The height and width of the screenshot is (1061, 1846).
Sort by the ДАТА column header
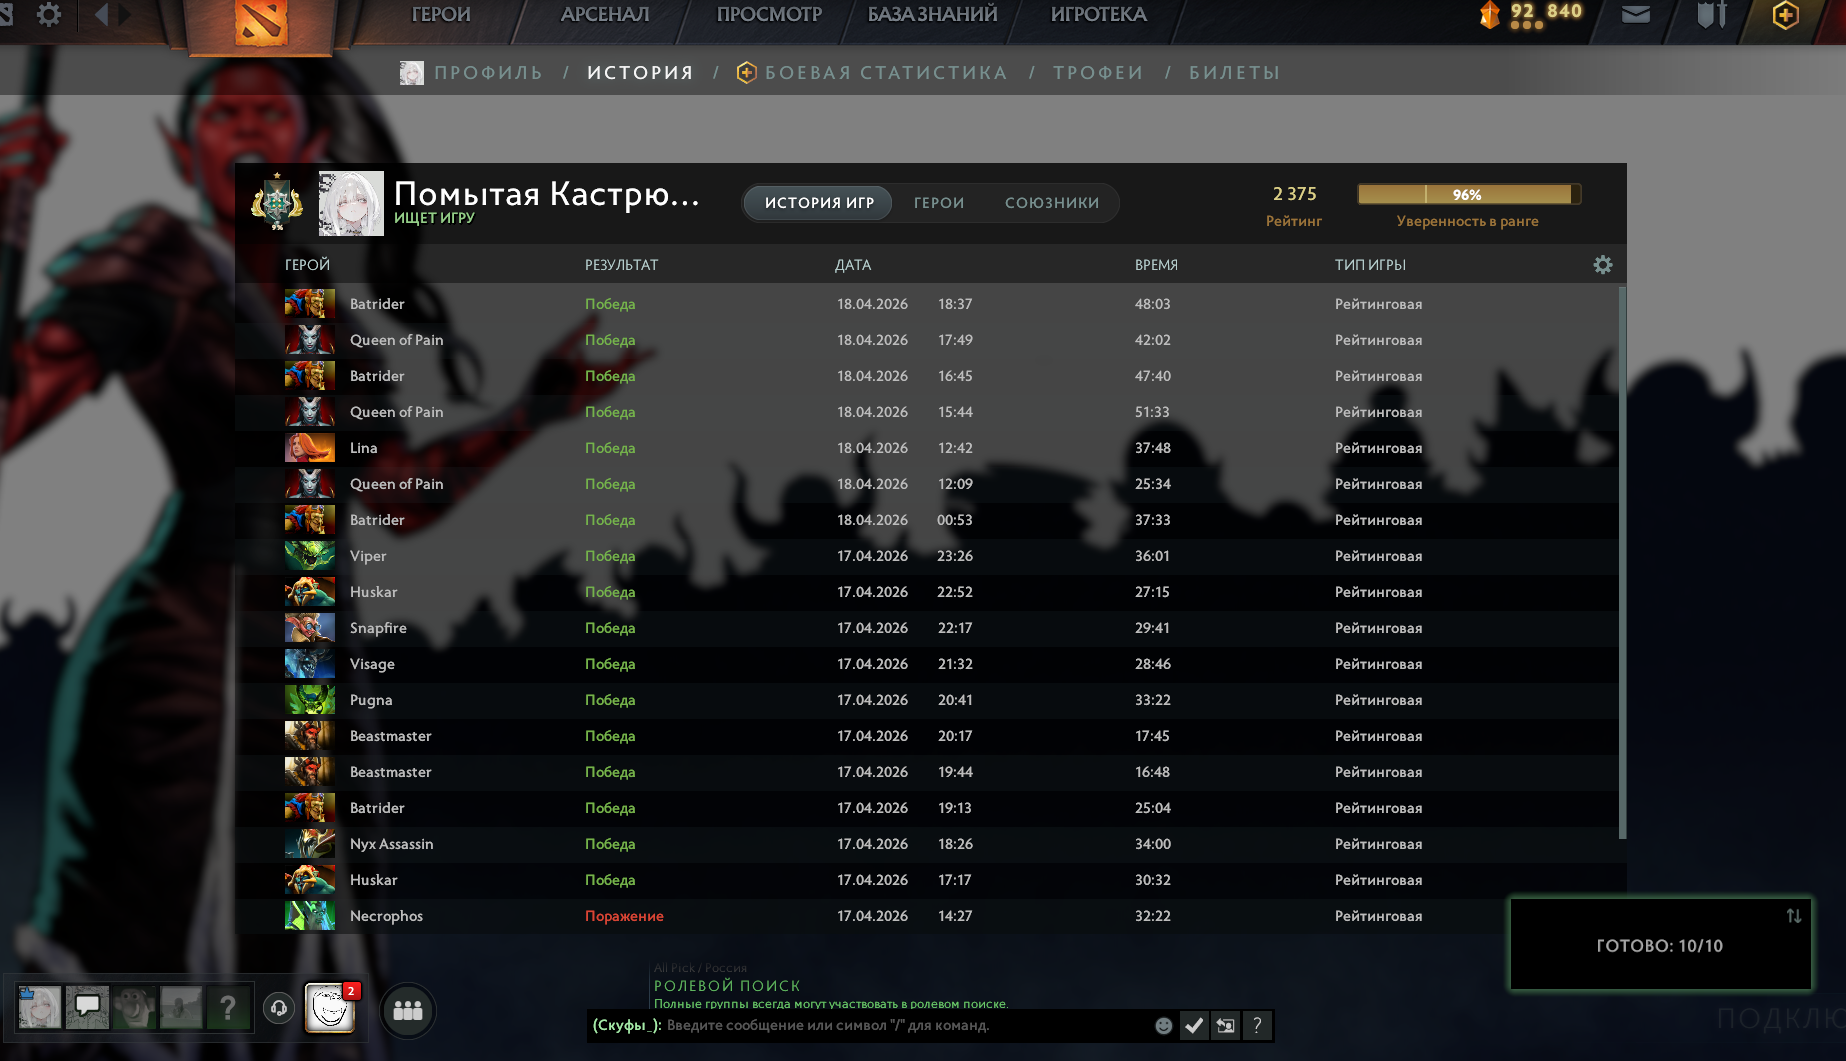click(x=853, y=265)
